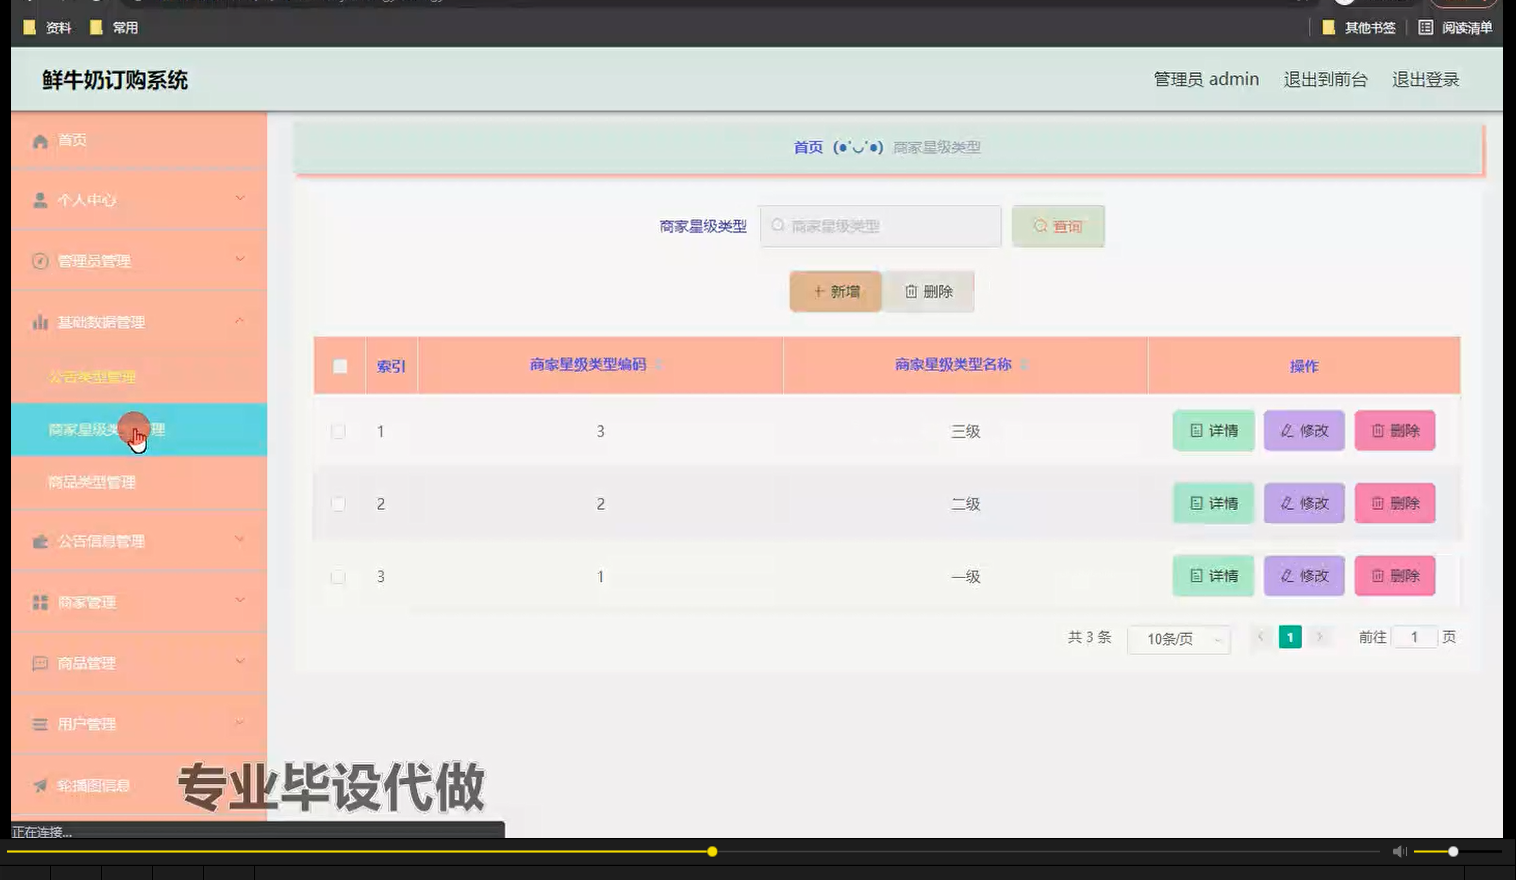Open 用户管理 via its list icon
Image resolution: width=1516 pixels, height=880 pixels.
click(x=39, y=723)
